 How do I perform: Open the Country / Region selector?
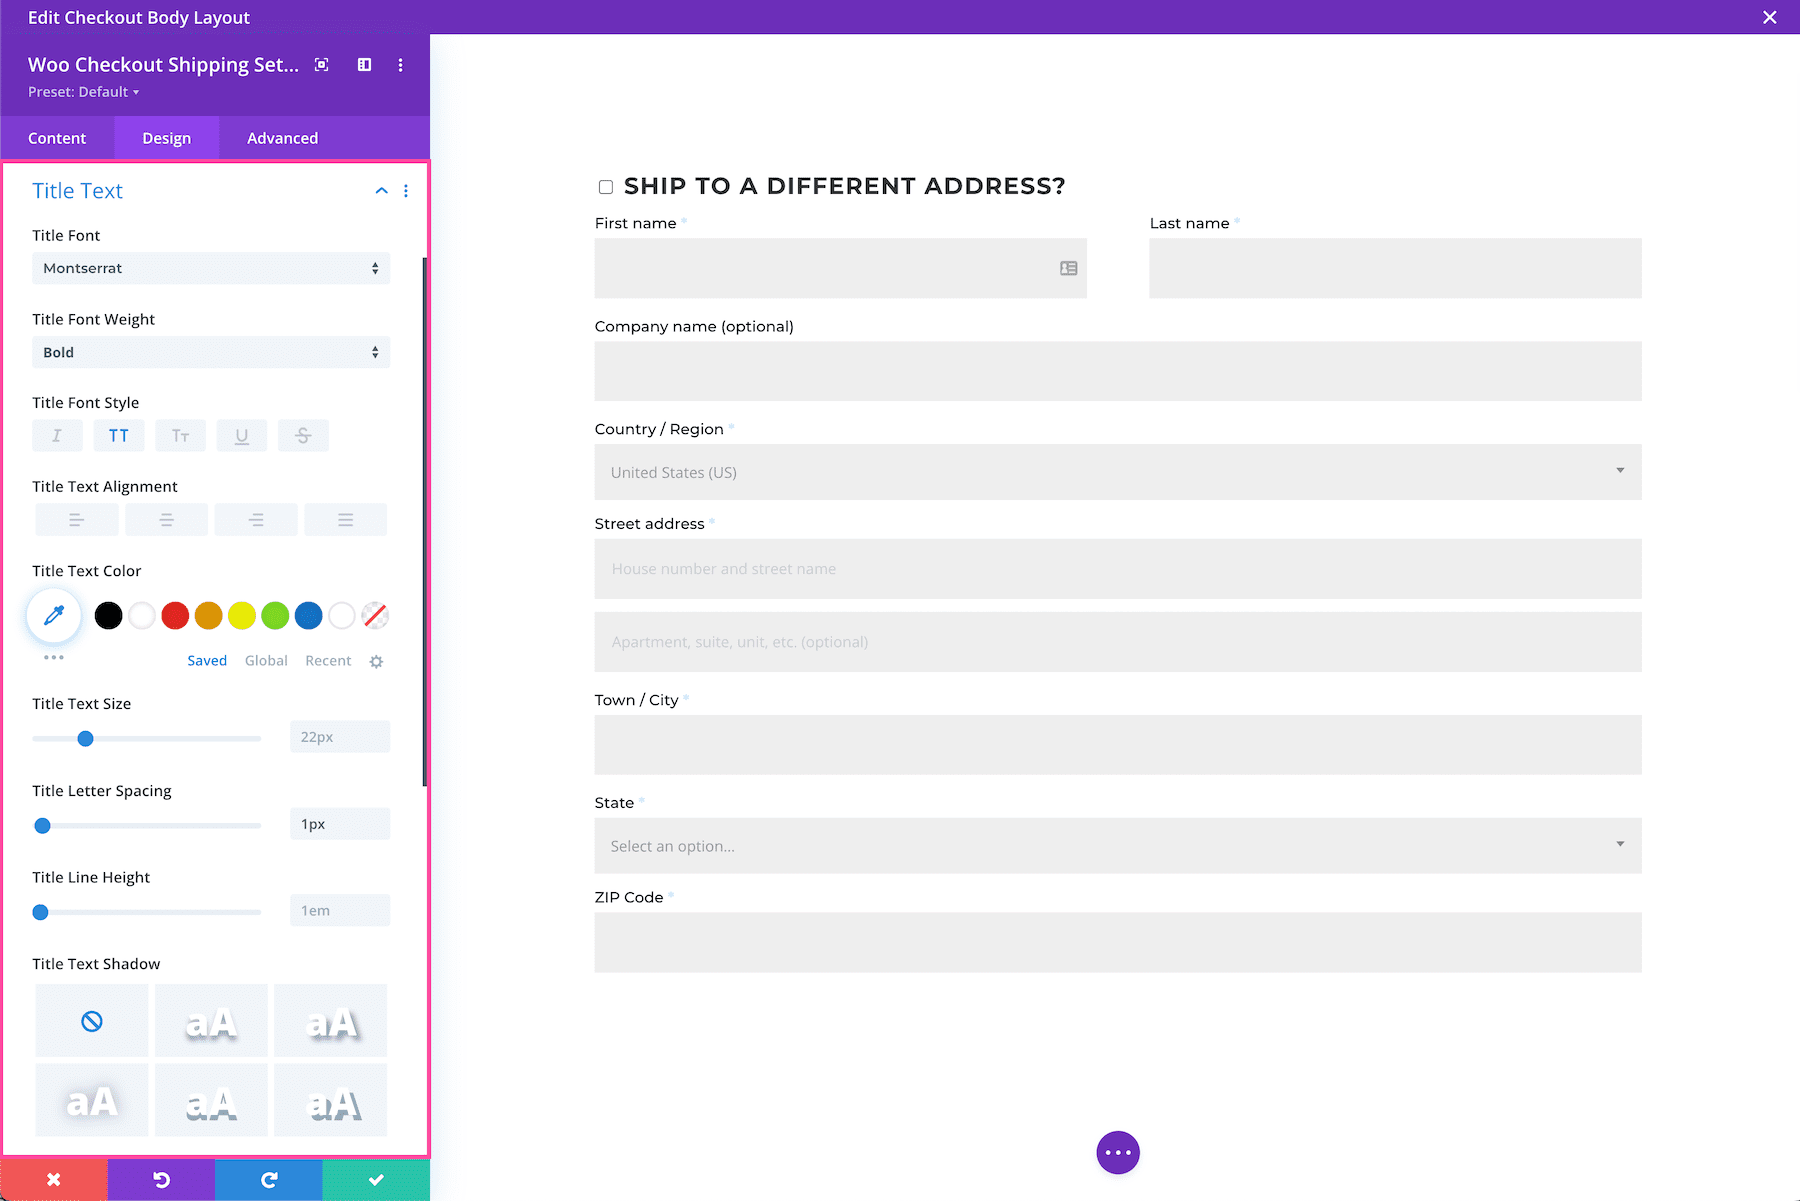[x=1117, y=472]
